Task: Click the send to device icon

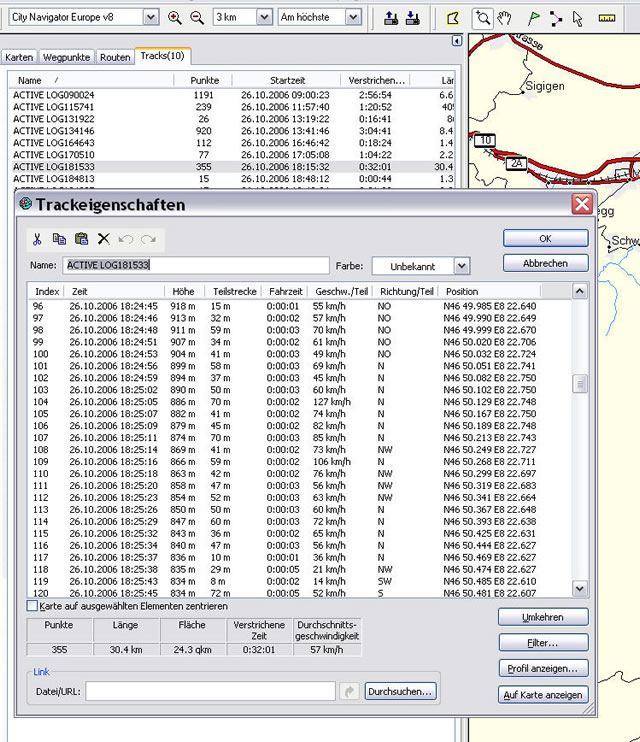Action: (391, 18)
